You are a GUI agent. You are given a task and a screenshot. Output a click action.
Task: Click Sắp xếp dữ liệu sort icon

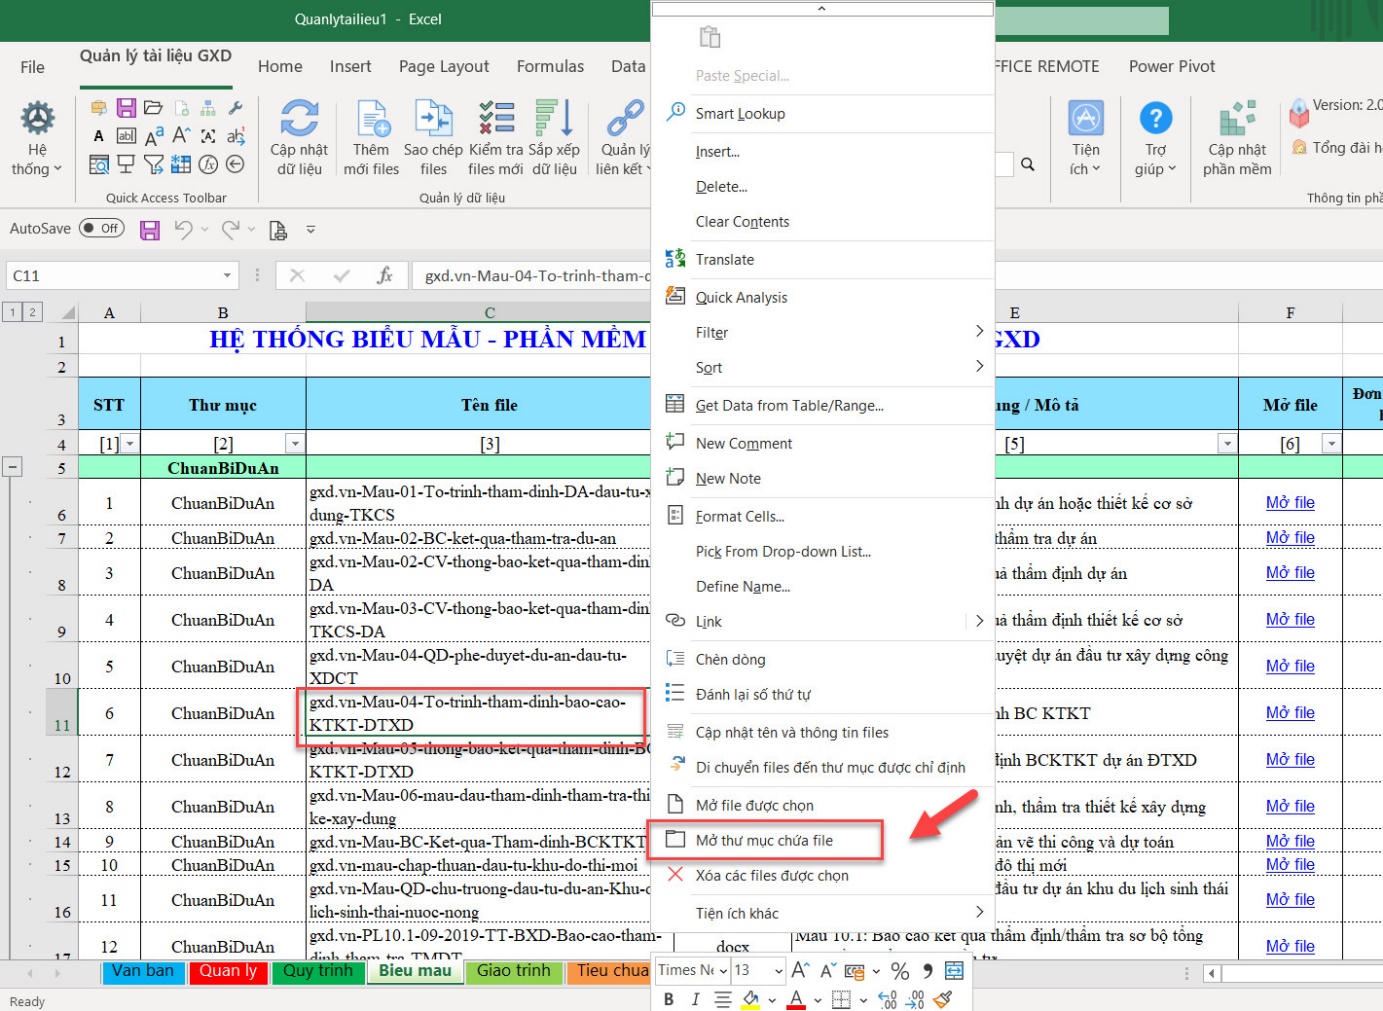(554, 119)
